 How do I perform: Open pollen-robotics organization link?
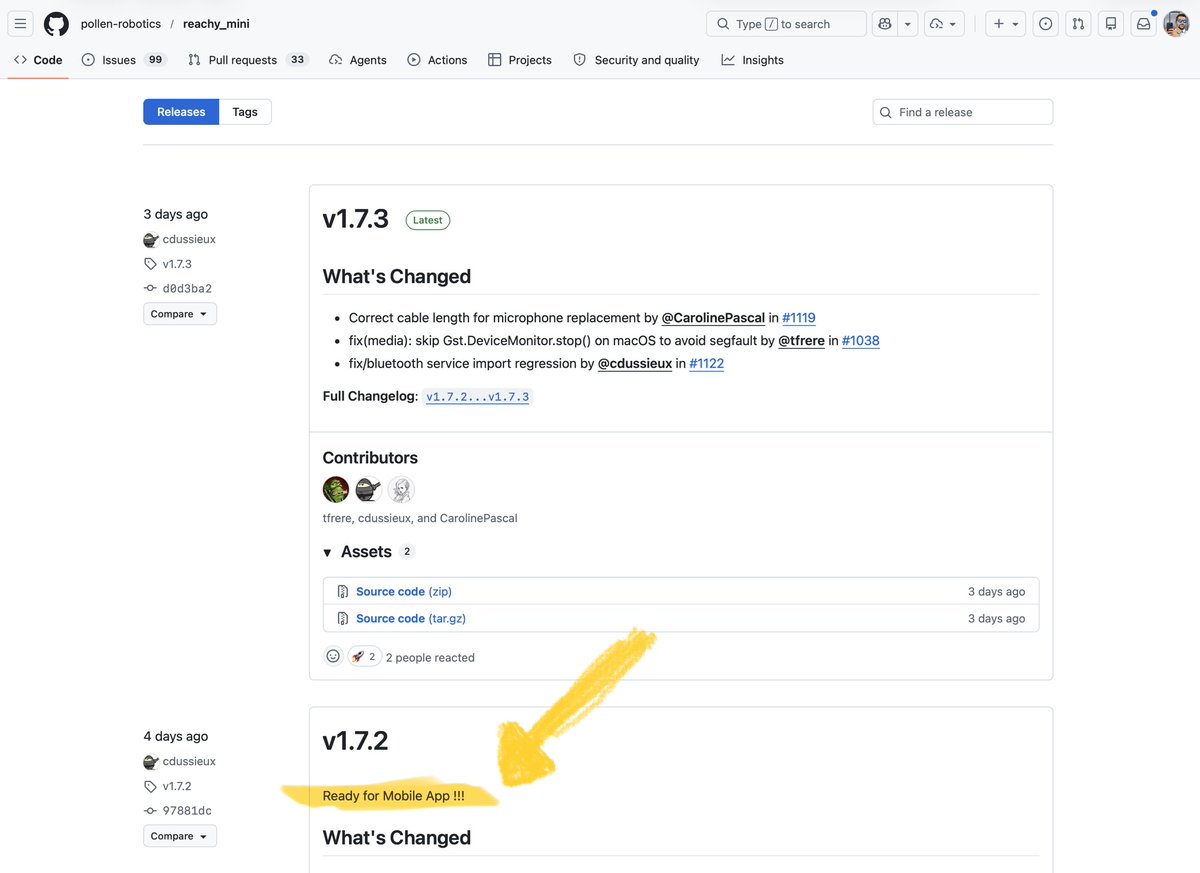[121, 24]
